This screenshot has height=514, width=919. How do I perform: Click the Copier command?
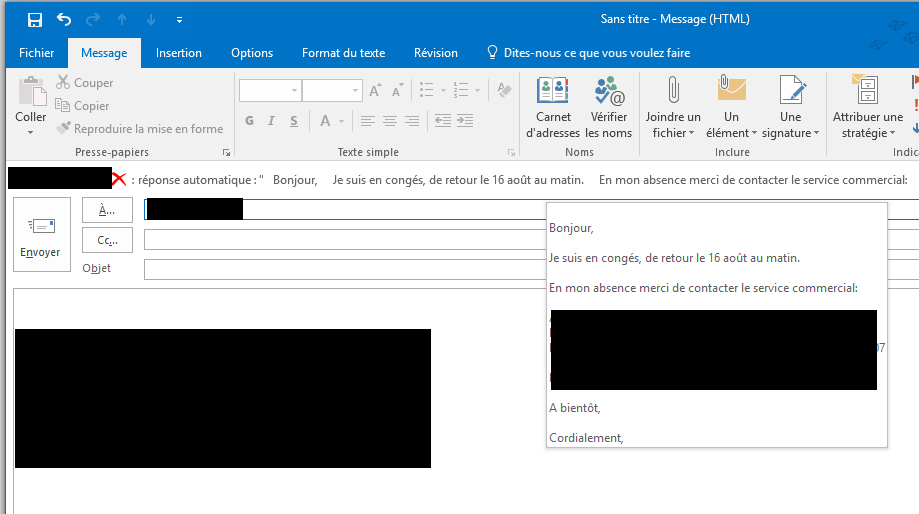click(83, 106)
